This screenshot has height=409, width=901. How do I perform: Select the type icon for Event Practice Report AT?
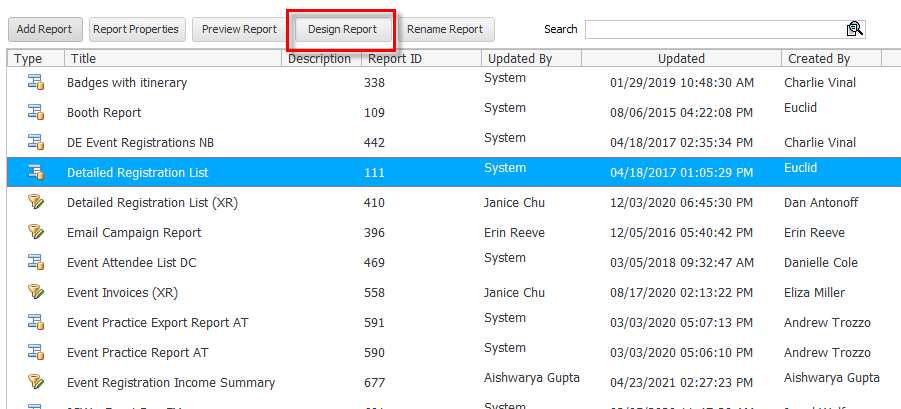point(36,352)
